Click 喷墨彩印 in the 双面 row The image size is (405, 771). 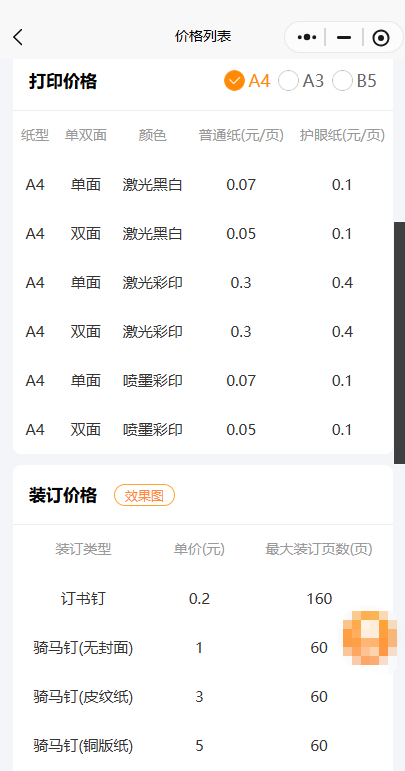click(152, 430)
